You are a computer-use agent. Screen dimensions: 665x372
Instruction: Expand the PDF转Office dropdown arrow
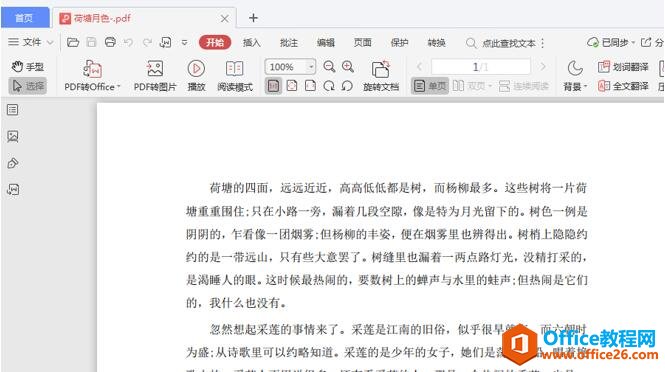click(119, 87)
